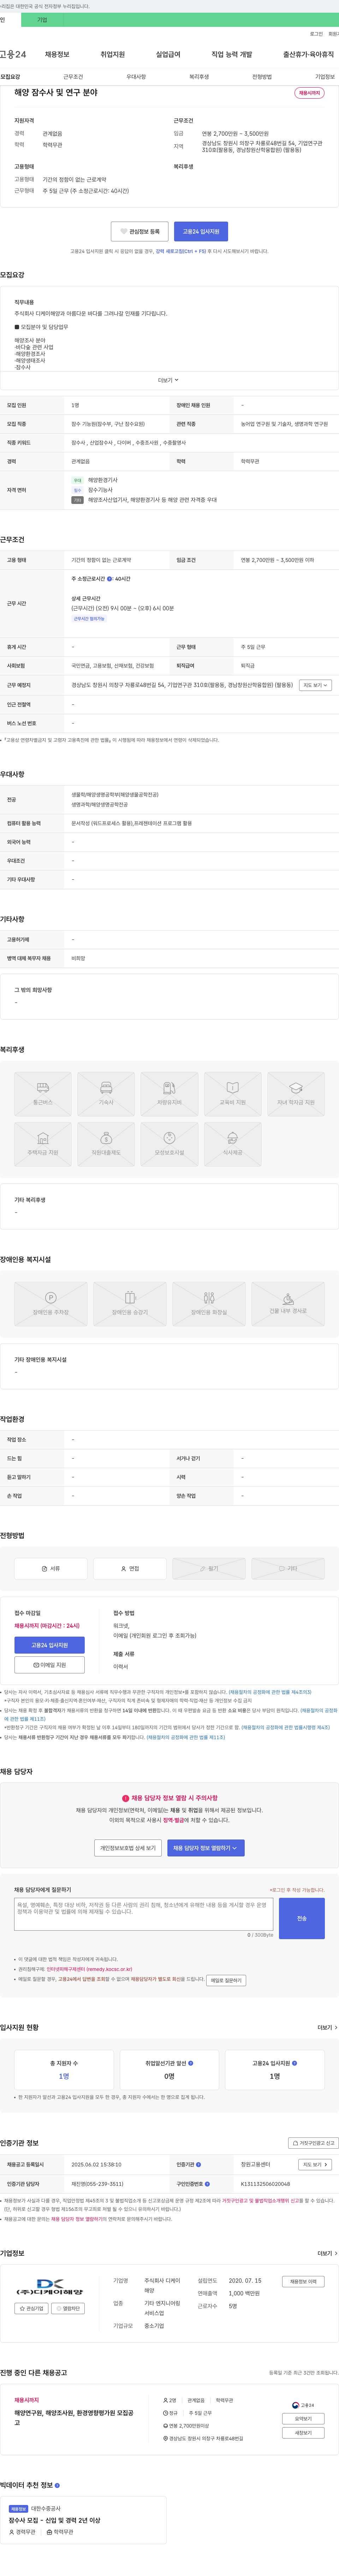Apply with the top 고용24 입사지원 button
This screenshot has width=339, height=2576.
[201, 231]
